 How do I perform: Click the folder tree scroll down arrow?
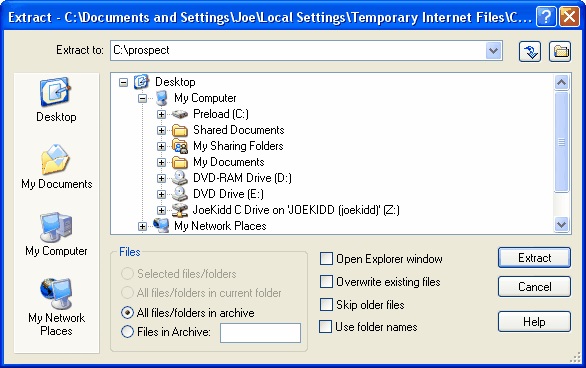click(561, 225)
